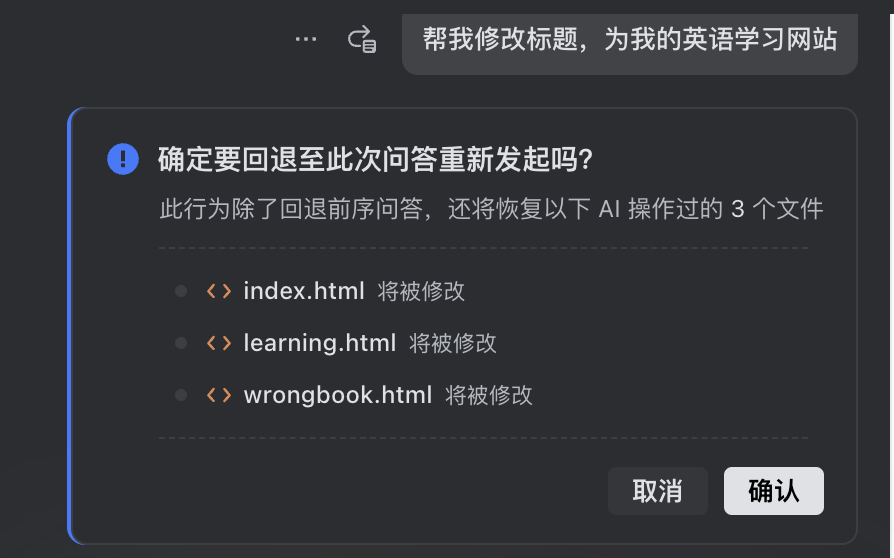The image size is (894, 558).
Task: Select the user message 帮我修改标题 bubble
Action: pos(630,41)
